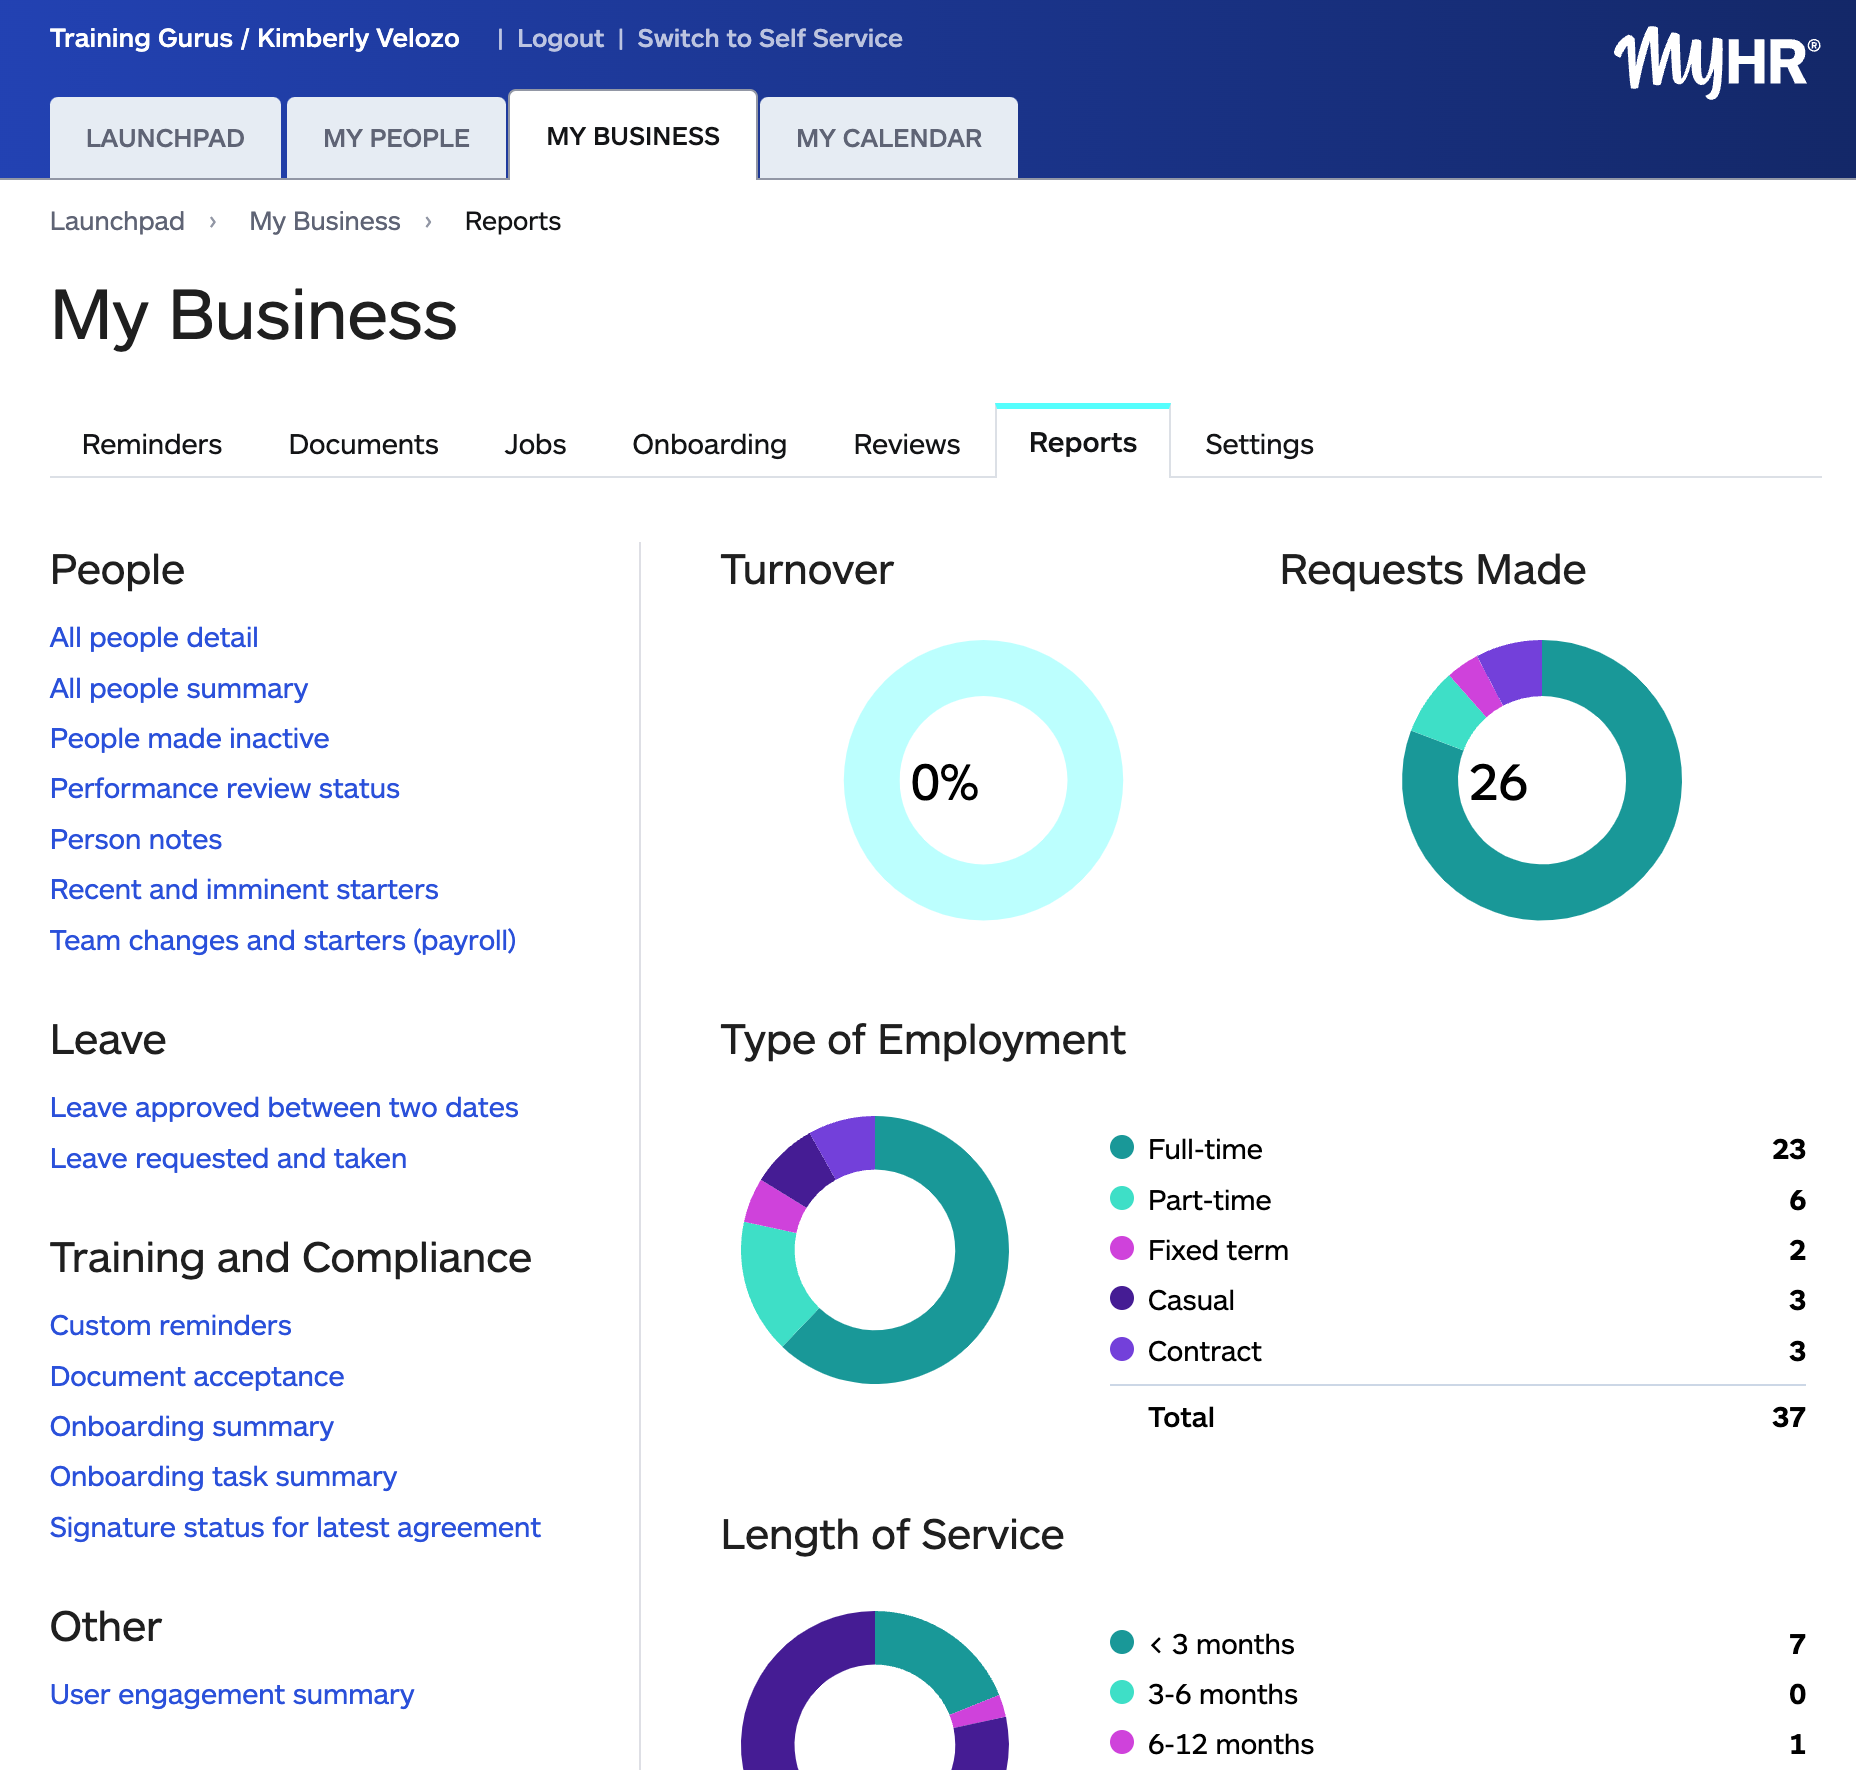Click the Casual legend dot
1856x1770 pixels.
point(1121,1300)
